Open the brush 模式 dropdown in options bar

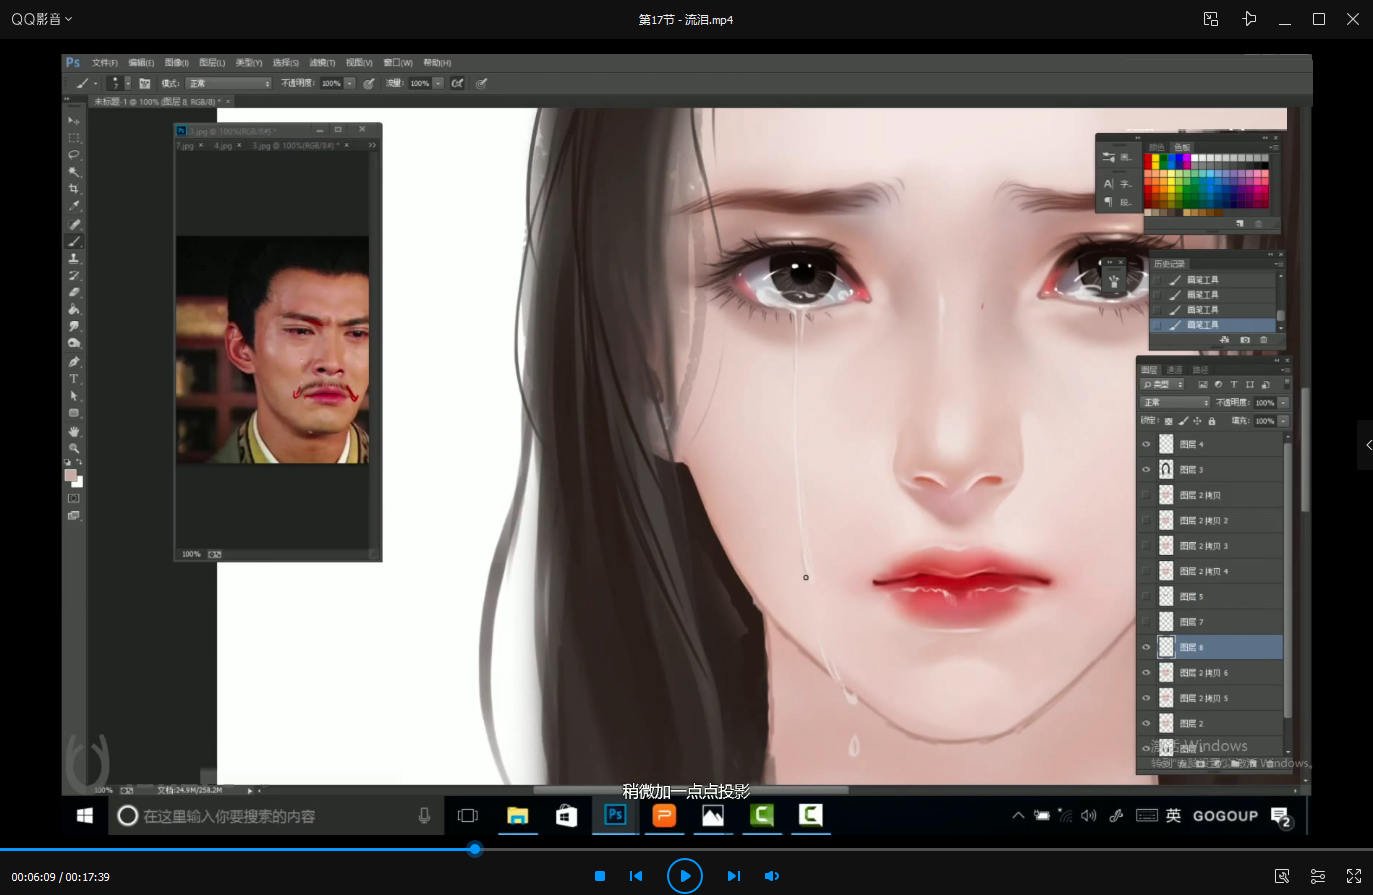[228, 83]
